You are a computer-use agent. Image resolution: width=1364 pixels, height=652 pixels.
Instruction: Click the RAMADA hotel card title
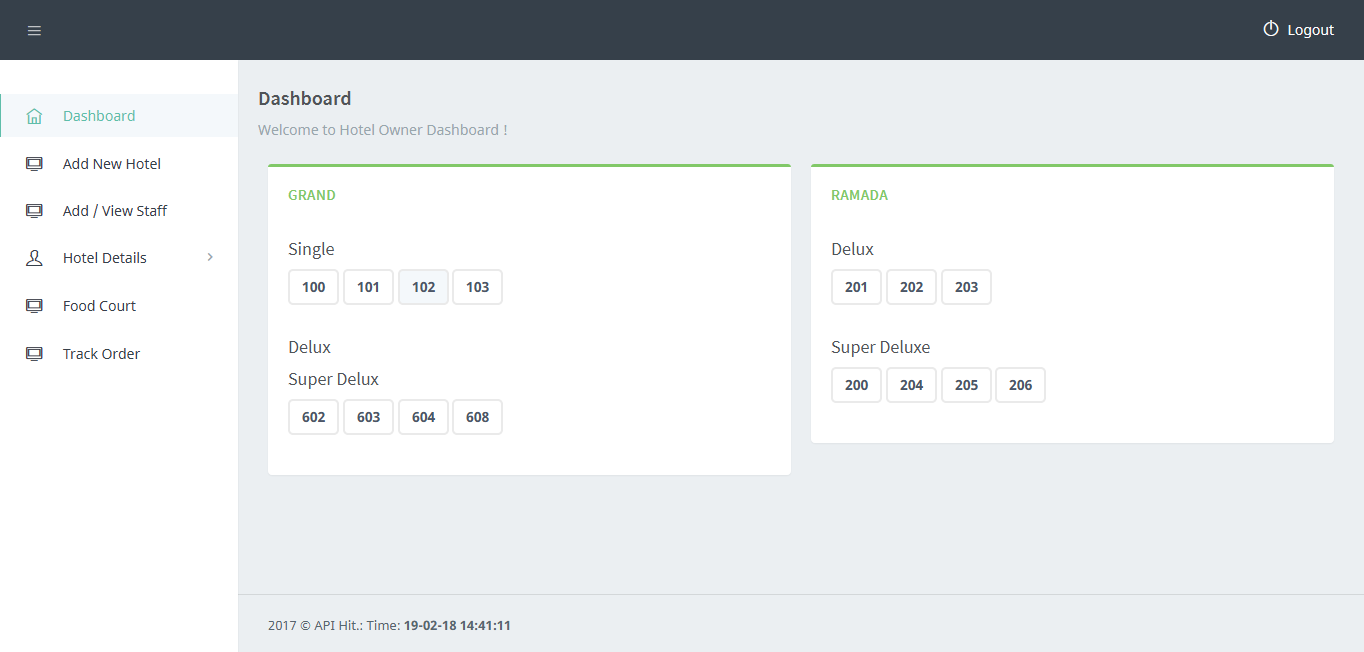[859, 195]
